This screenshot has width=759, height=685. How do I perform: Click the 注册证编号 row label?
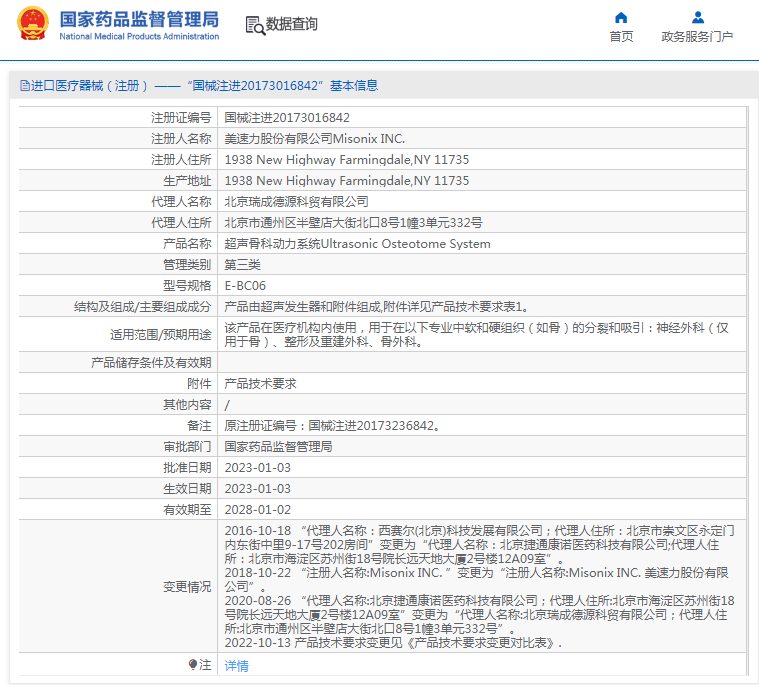[181, 118]
